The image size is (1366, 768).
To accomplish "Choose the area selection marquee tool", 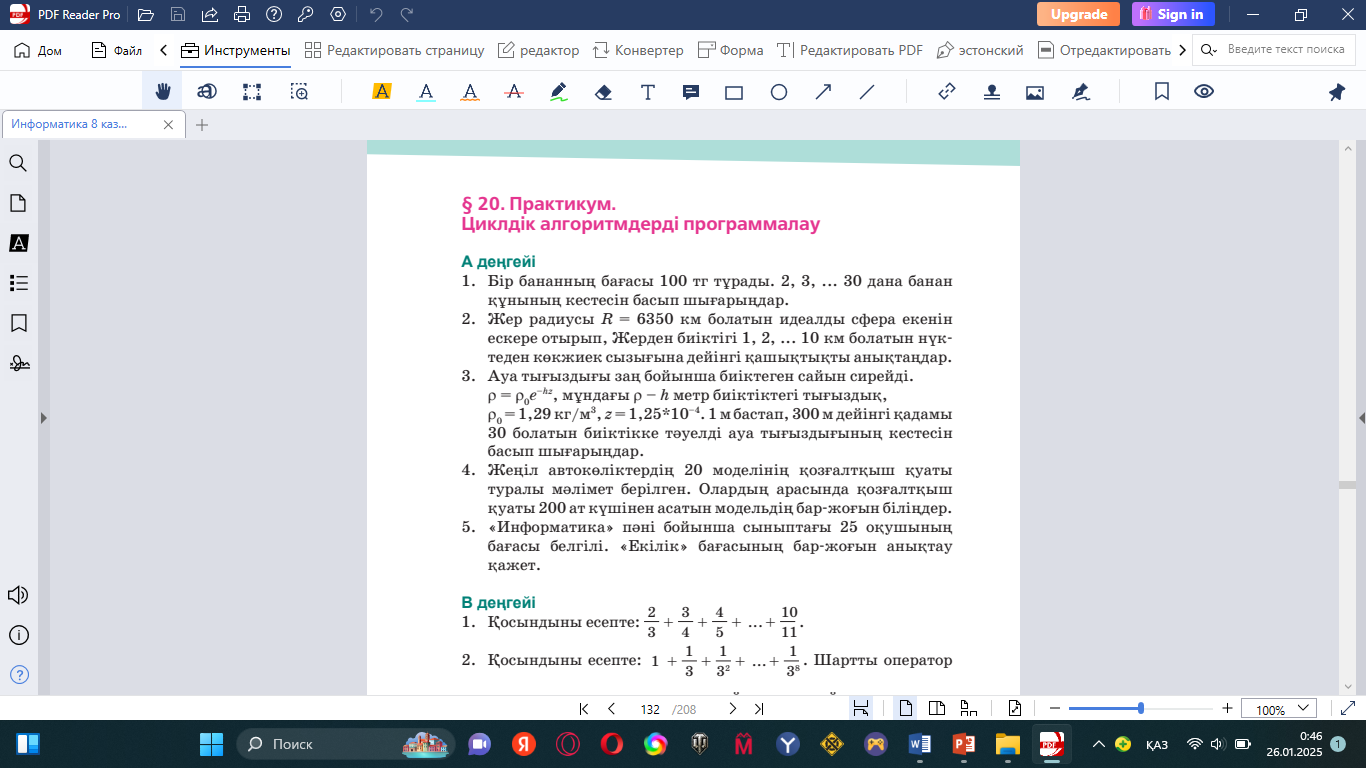I will pos(252,92).
